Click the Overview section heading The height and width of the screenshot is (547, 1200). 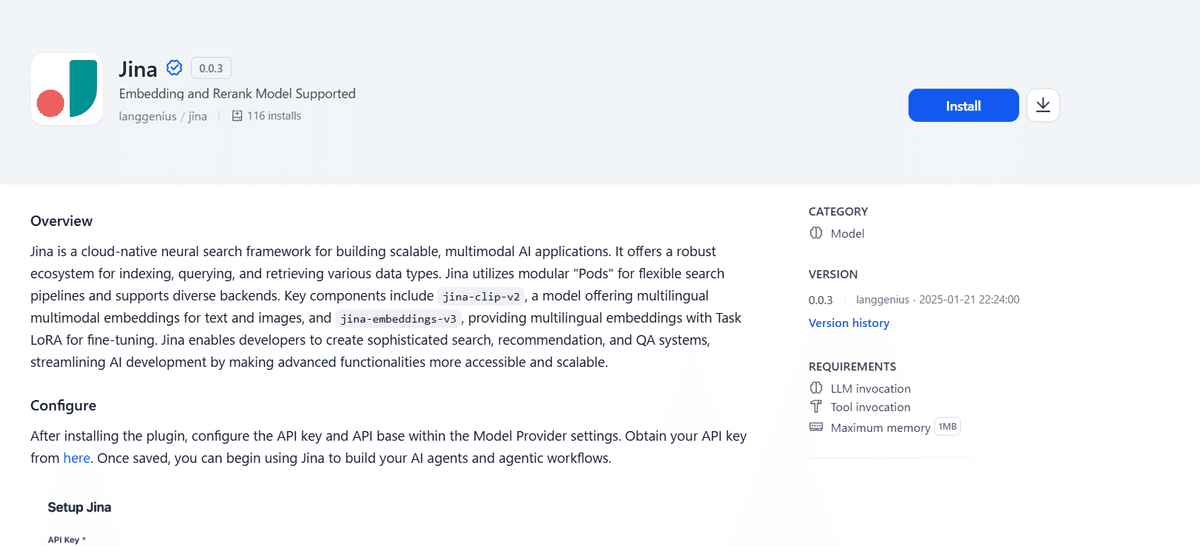click(61, 221)
